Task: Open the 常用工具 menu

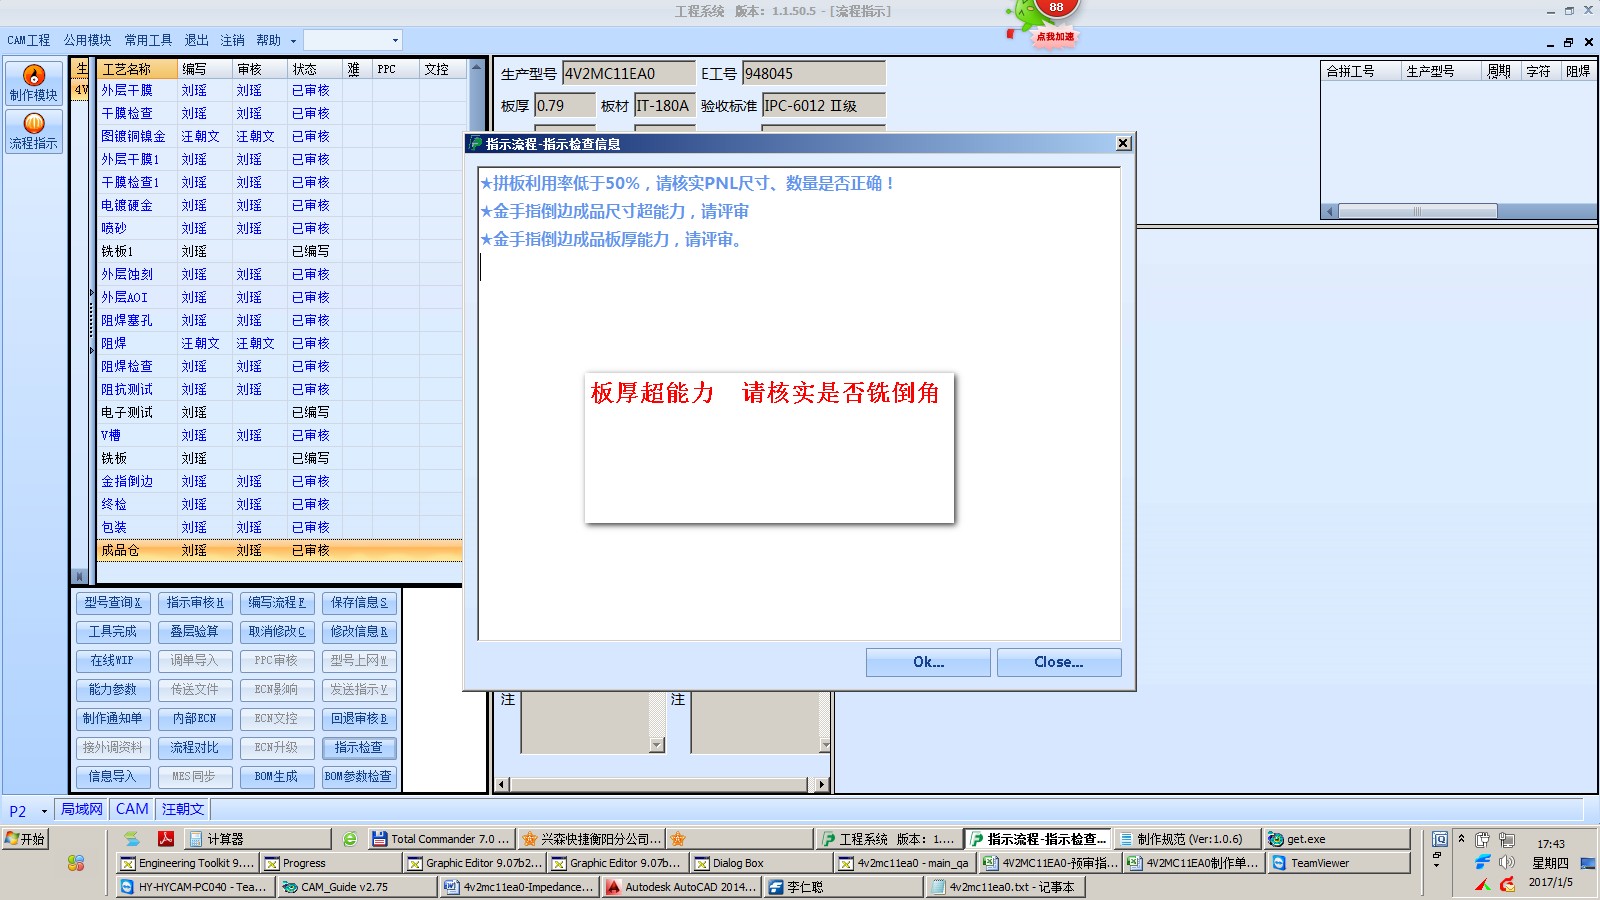Action: coord(148,40)
